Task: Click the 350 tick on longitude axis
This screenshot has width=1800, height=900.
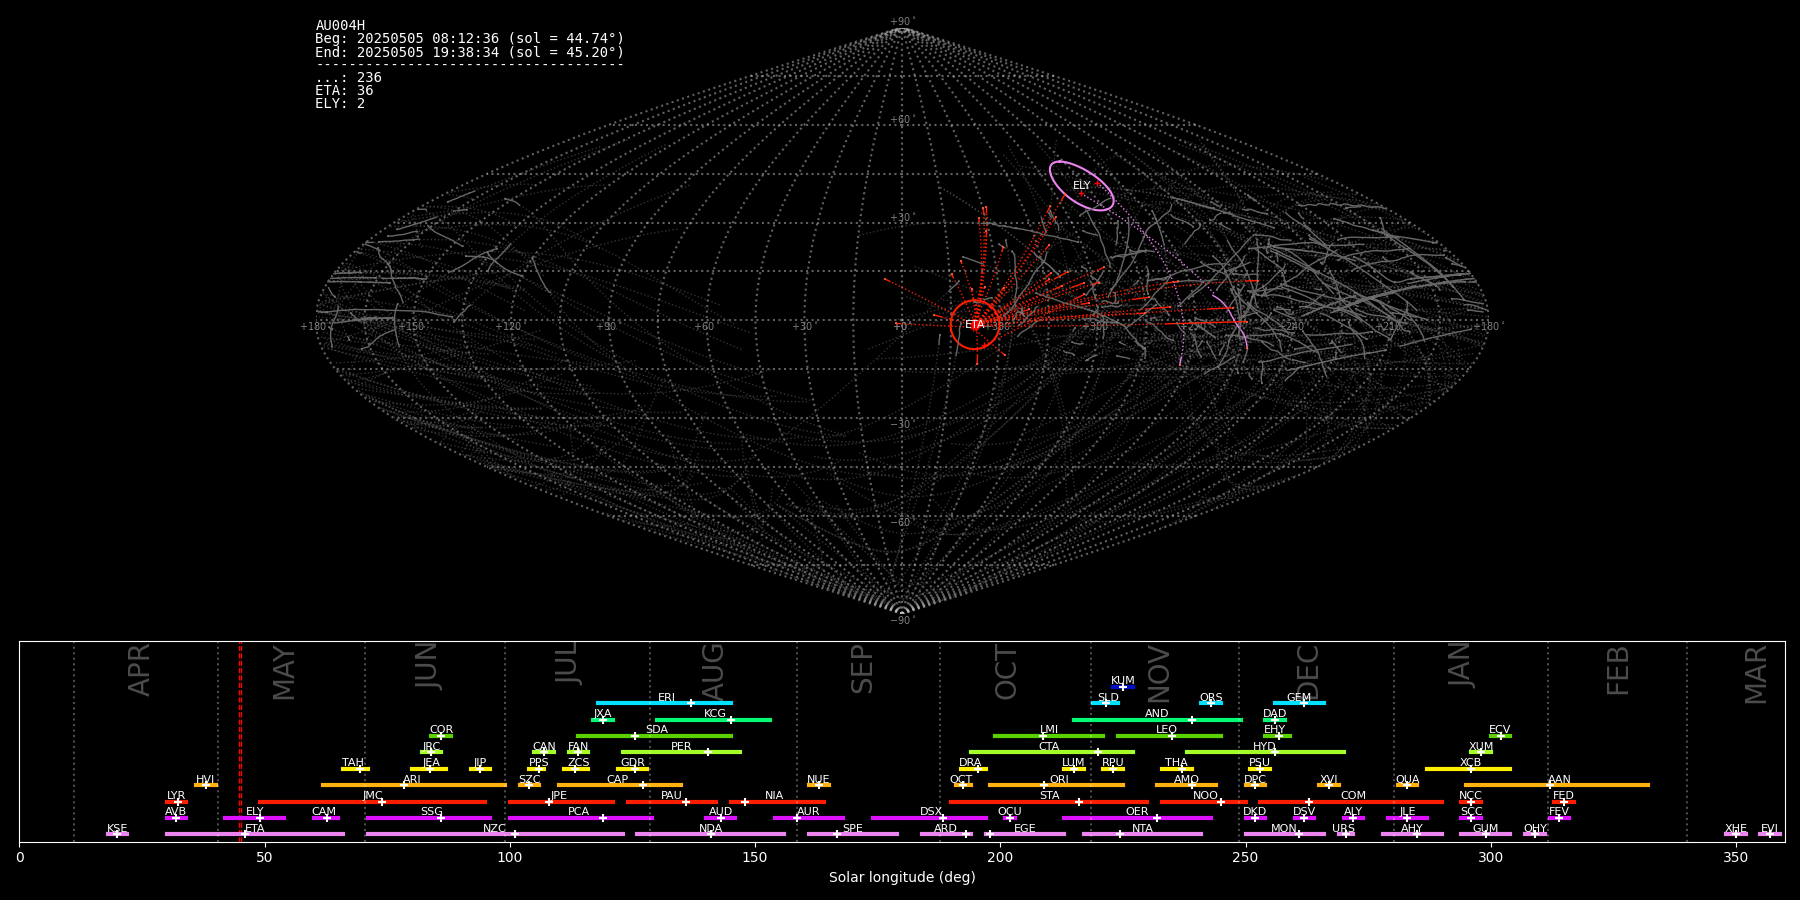Action: tap(1735, 857)
